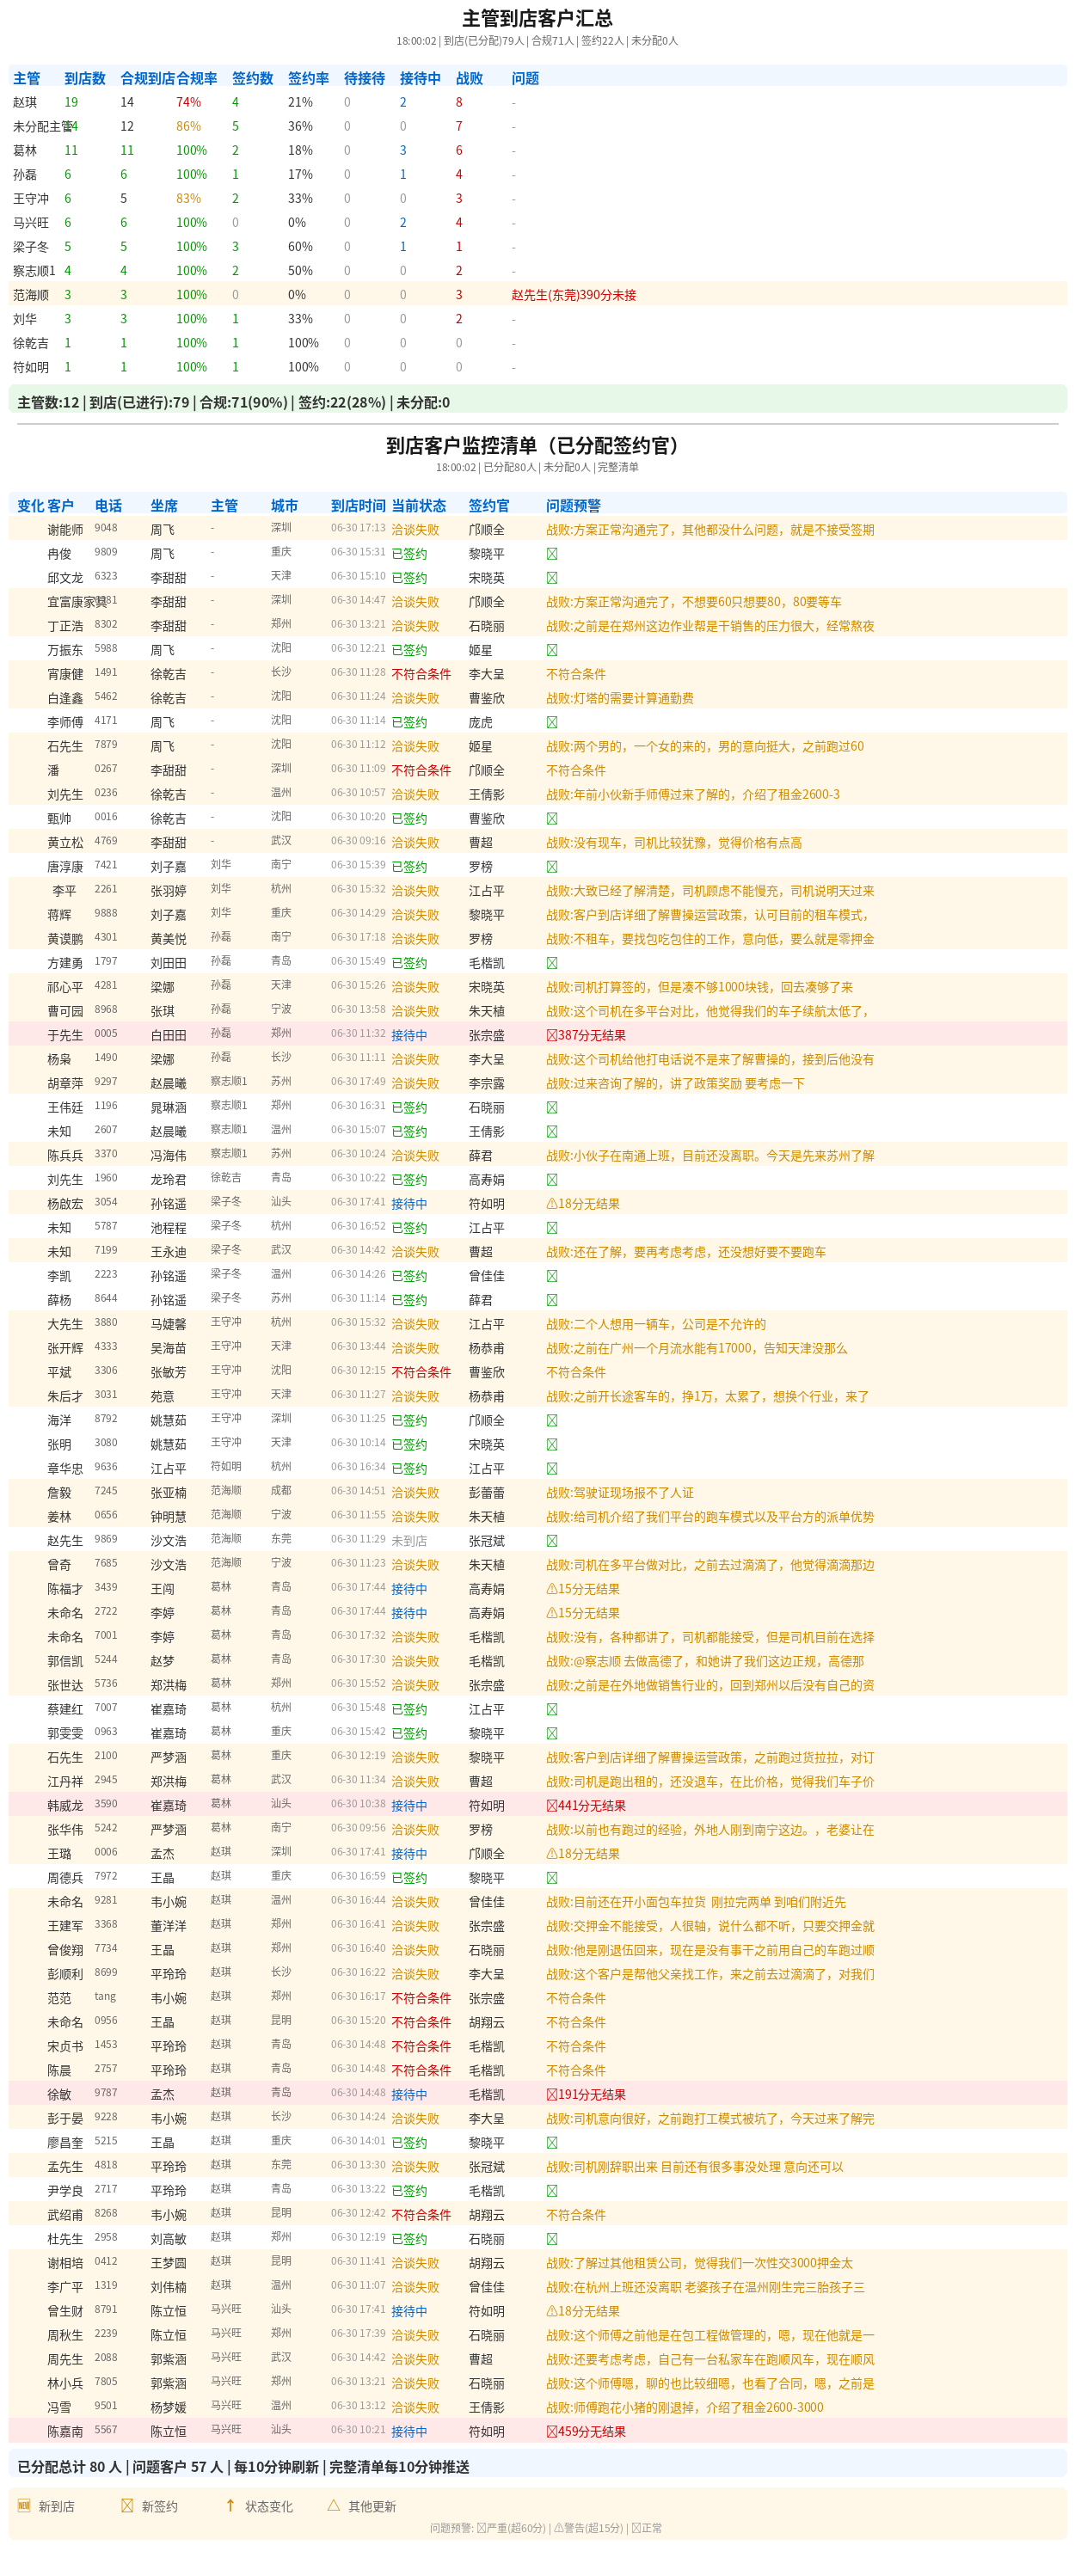The height and width of the screenshot is (2576, 1075).
Task: Click the status box icon in 刘先生 1960's row
Action: tap(552, 1180)
